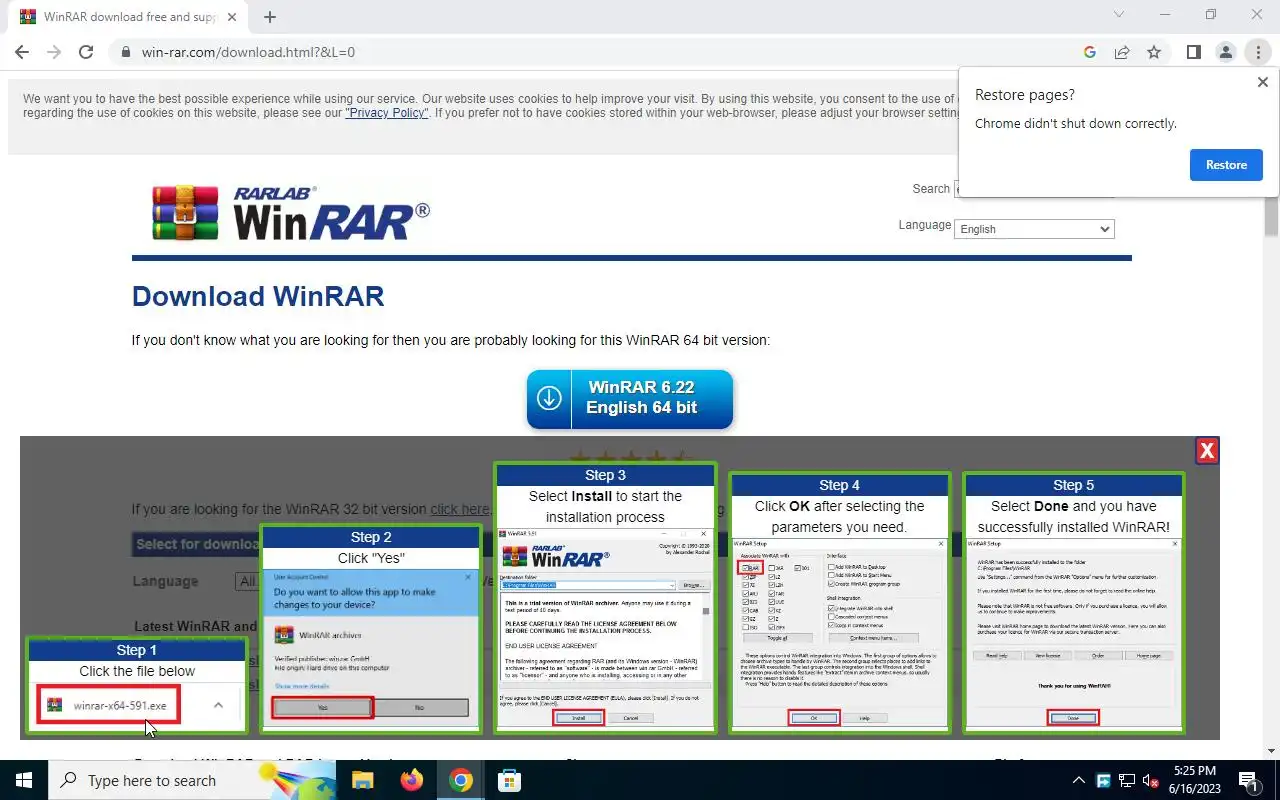Click the address bar URL
The image size is (1280, 800).
(248, 52)
